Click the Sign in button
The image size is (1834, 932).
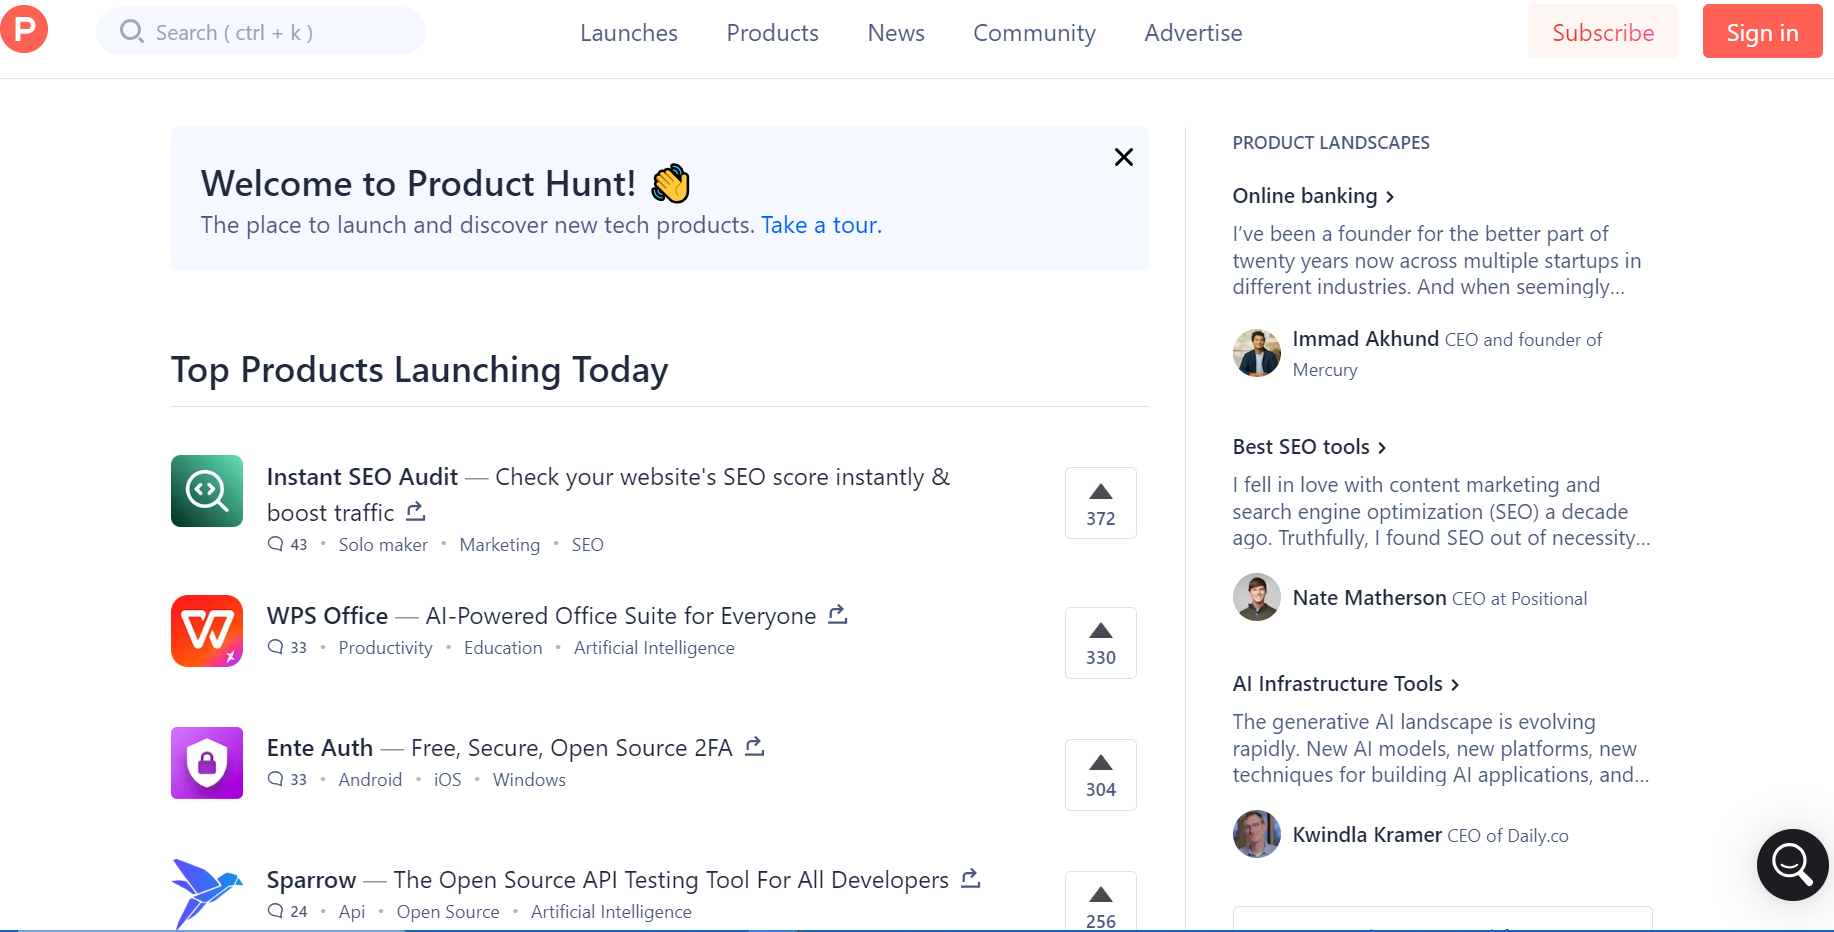[x=1762, y=32]
